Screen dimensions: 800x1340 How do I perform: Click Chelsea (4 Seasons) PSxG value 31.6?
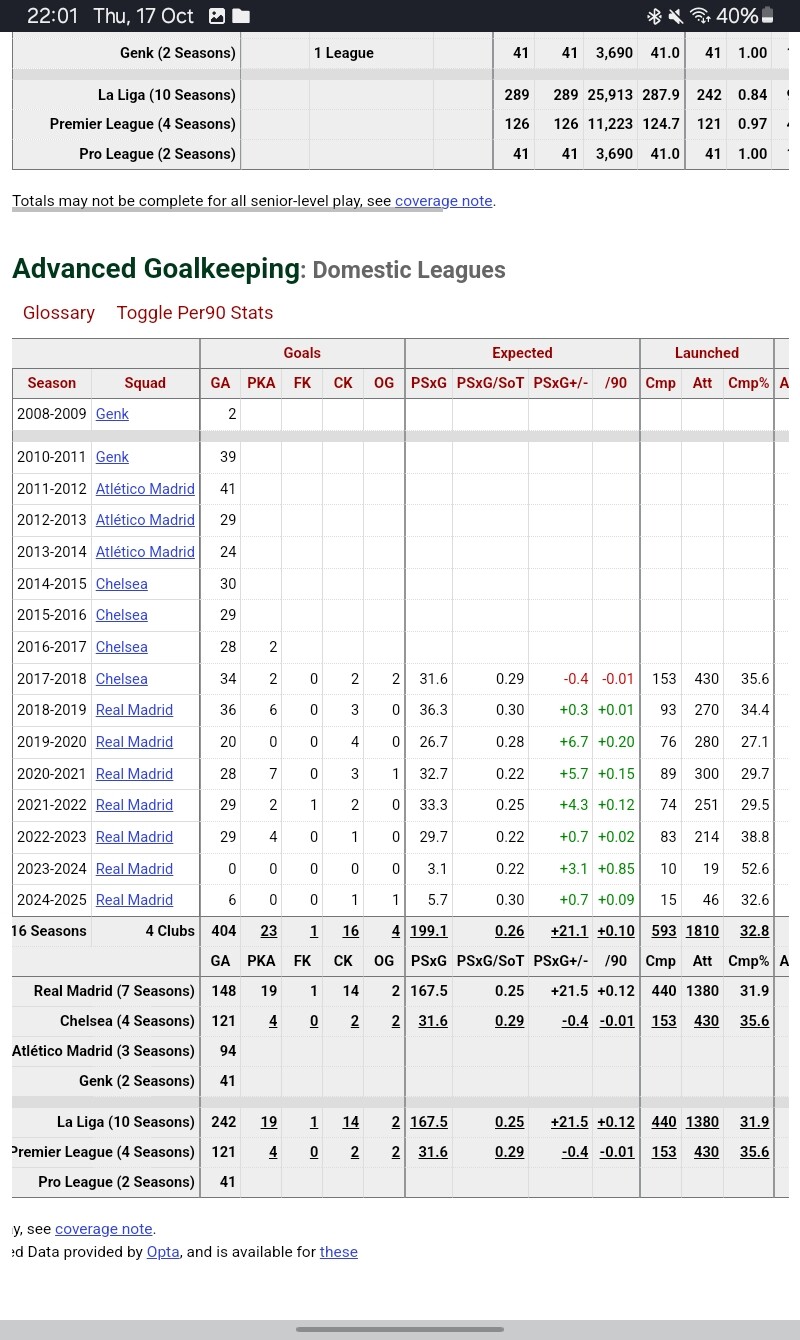[x=433, y=1021]
